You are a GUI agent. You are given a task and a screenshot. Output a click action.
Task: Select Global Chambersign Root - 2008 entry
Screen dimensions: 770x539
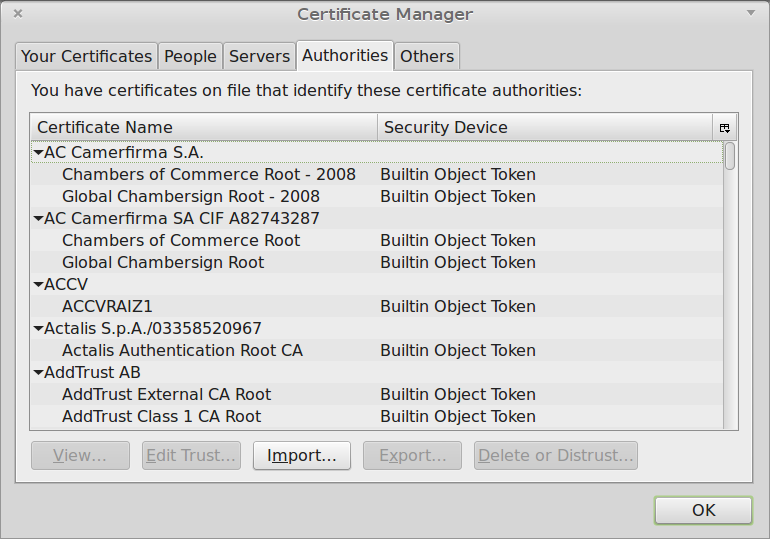coord(190,197)
